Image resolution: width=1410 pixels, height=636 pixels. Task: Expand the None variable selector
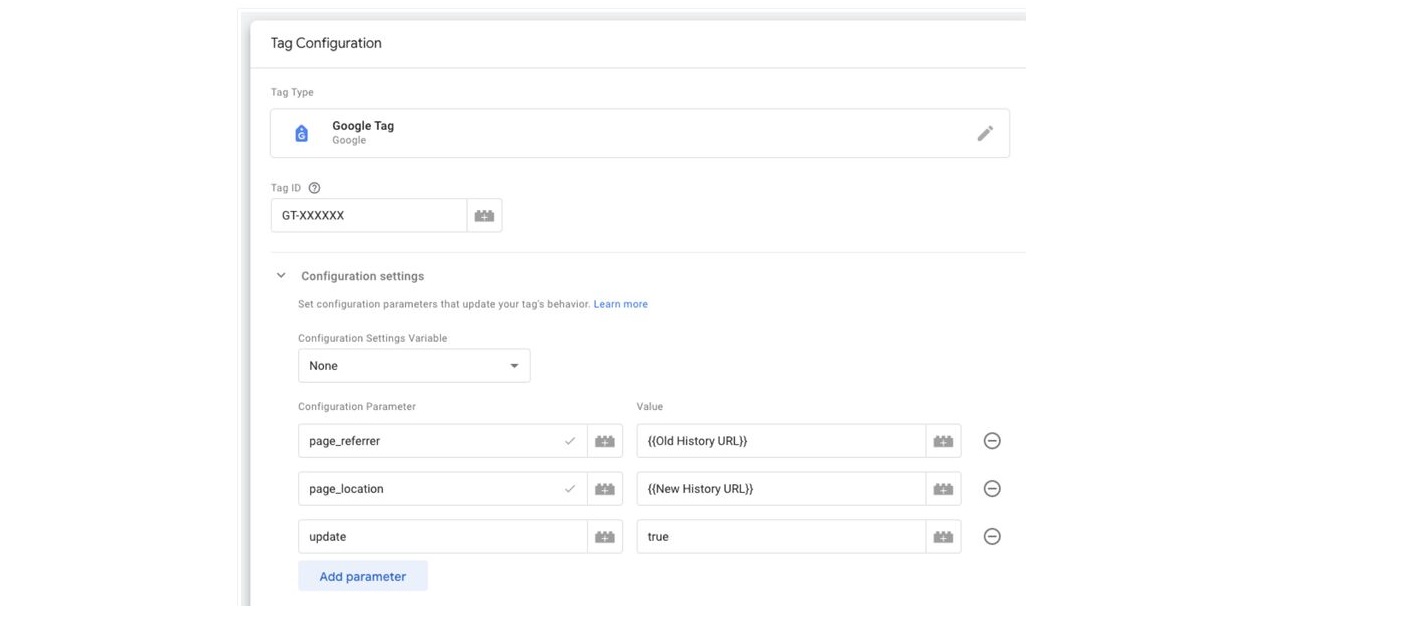tap(414, 365)
